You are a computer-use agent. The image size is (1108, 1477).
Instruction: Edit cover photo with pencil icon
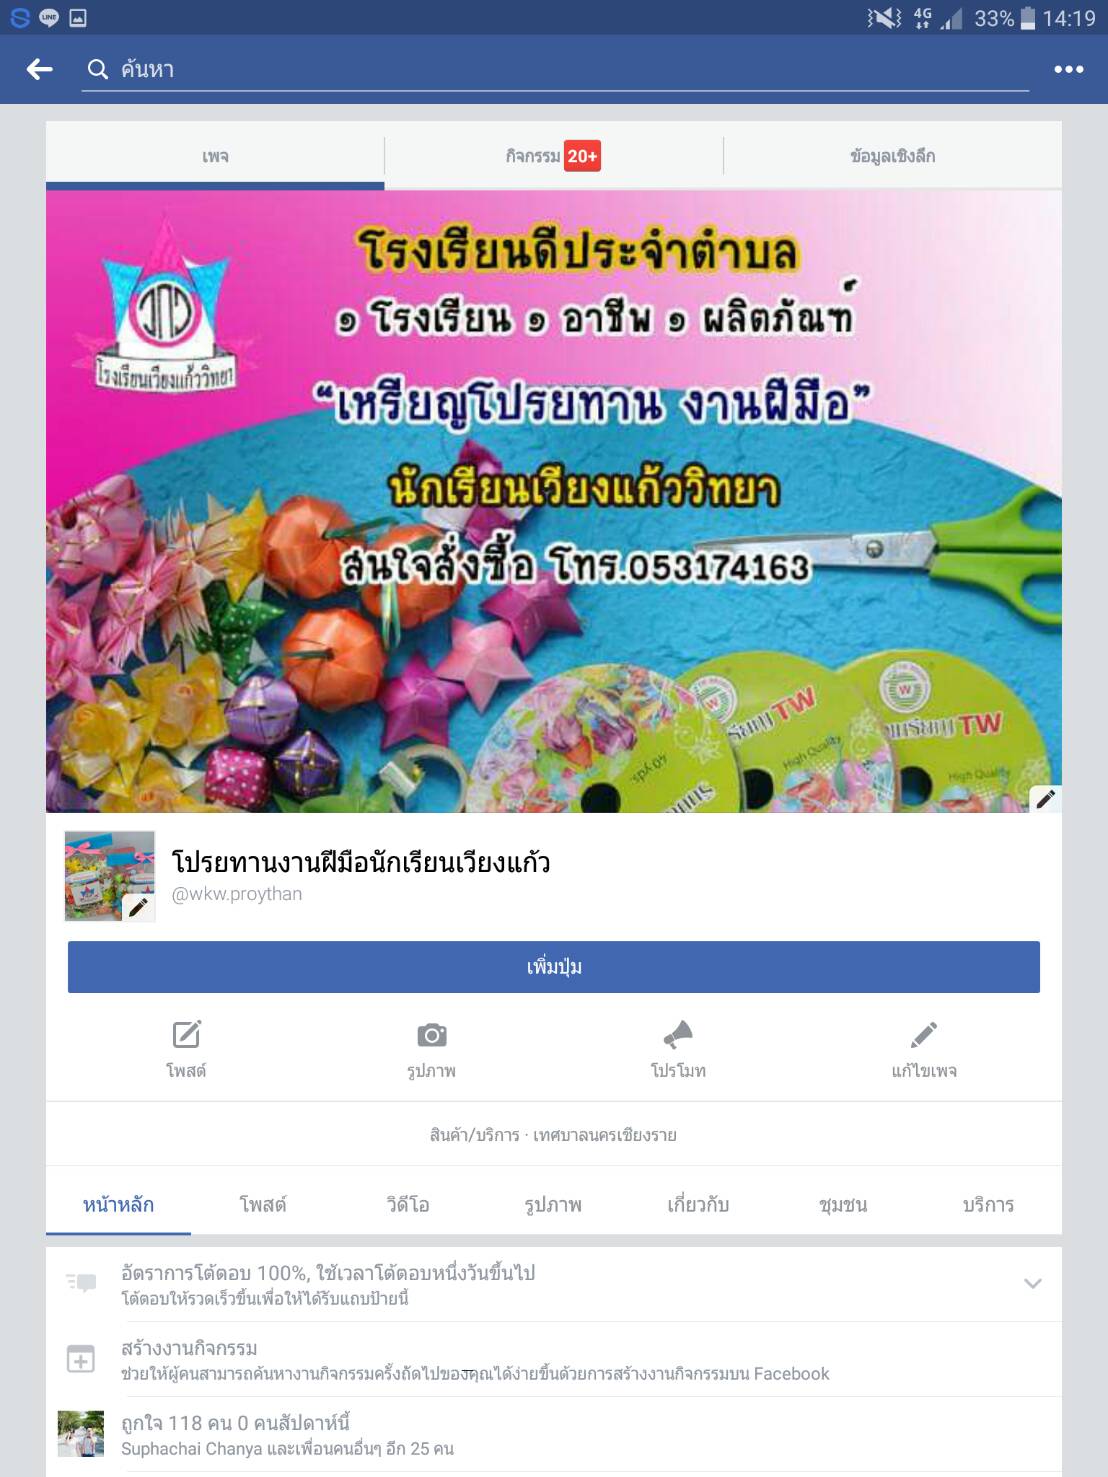(1045, 798)
